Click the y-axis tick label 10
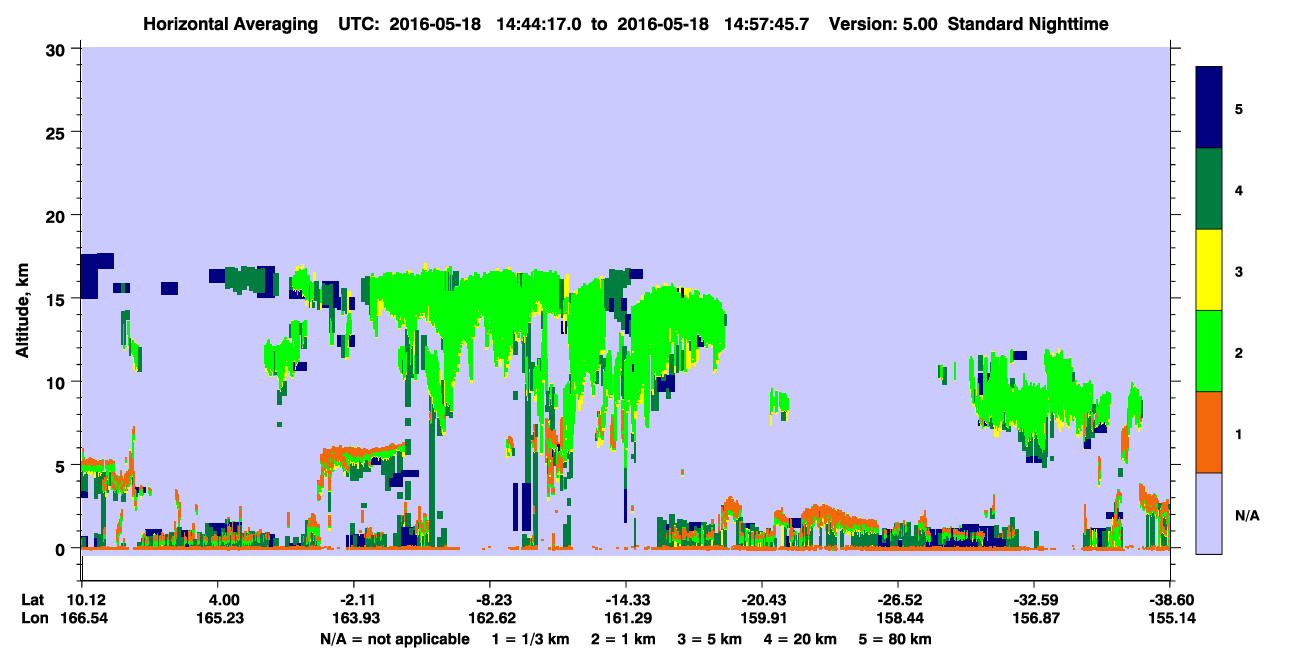The image size is (1300, 667). click(57, 382)
